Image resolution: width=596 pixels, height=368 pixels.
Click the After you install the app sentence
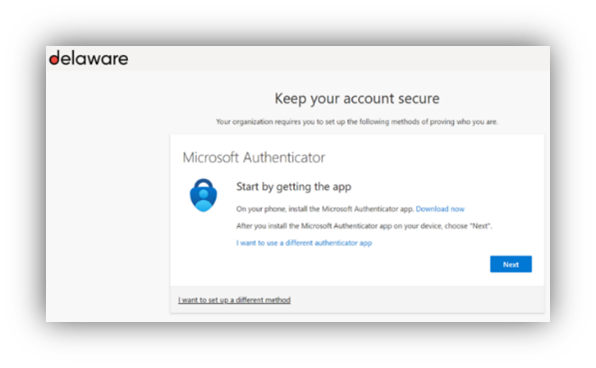[x=364, y=226]
